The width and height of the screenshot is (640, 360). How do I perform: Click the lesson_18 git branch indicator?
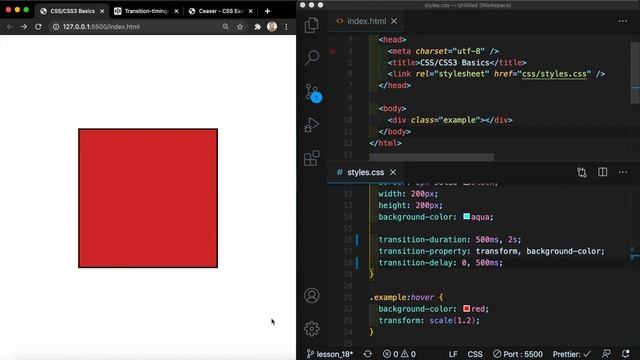(330, 354)
